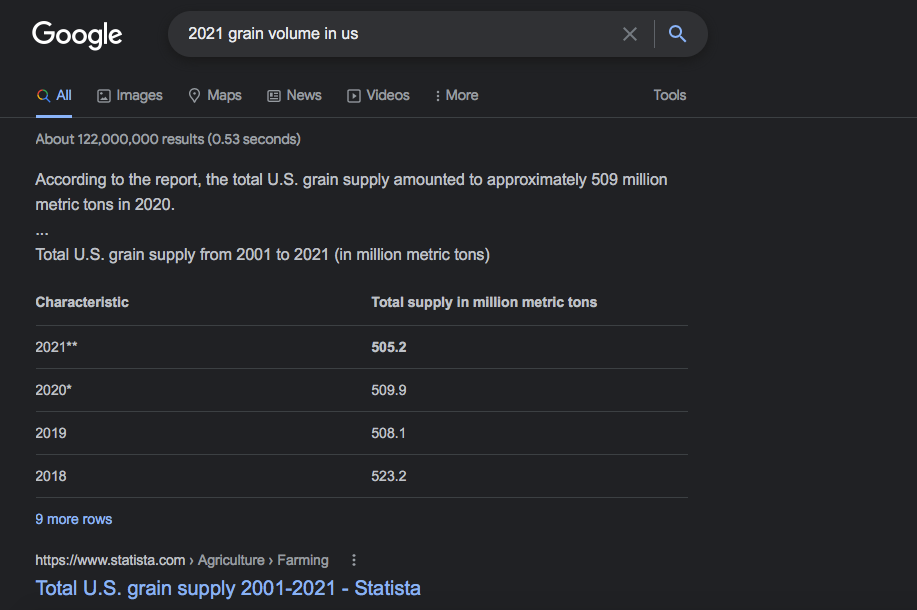This screenshot has height=610, width=917.
Task: Select the Maps results tab
Action: 224,96
